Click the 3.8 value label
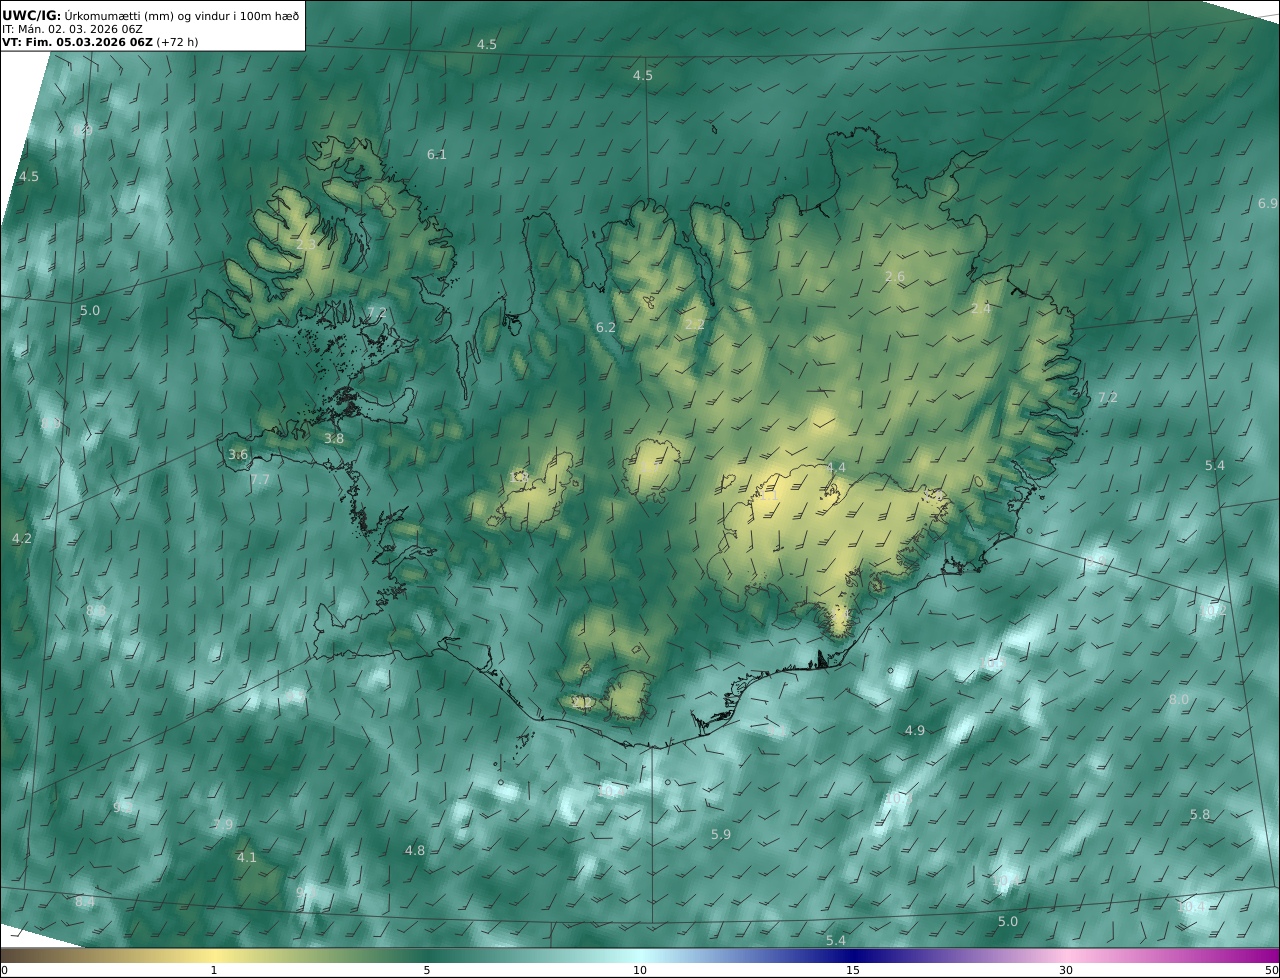Image resolution: width=1280 pixels, height=978 pixels. tap(334, 438)
